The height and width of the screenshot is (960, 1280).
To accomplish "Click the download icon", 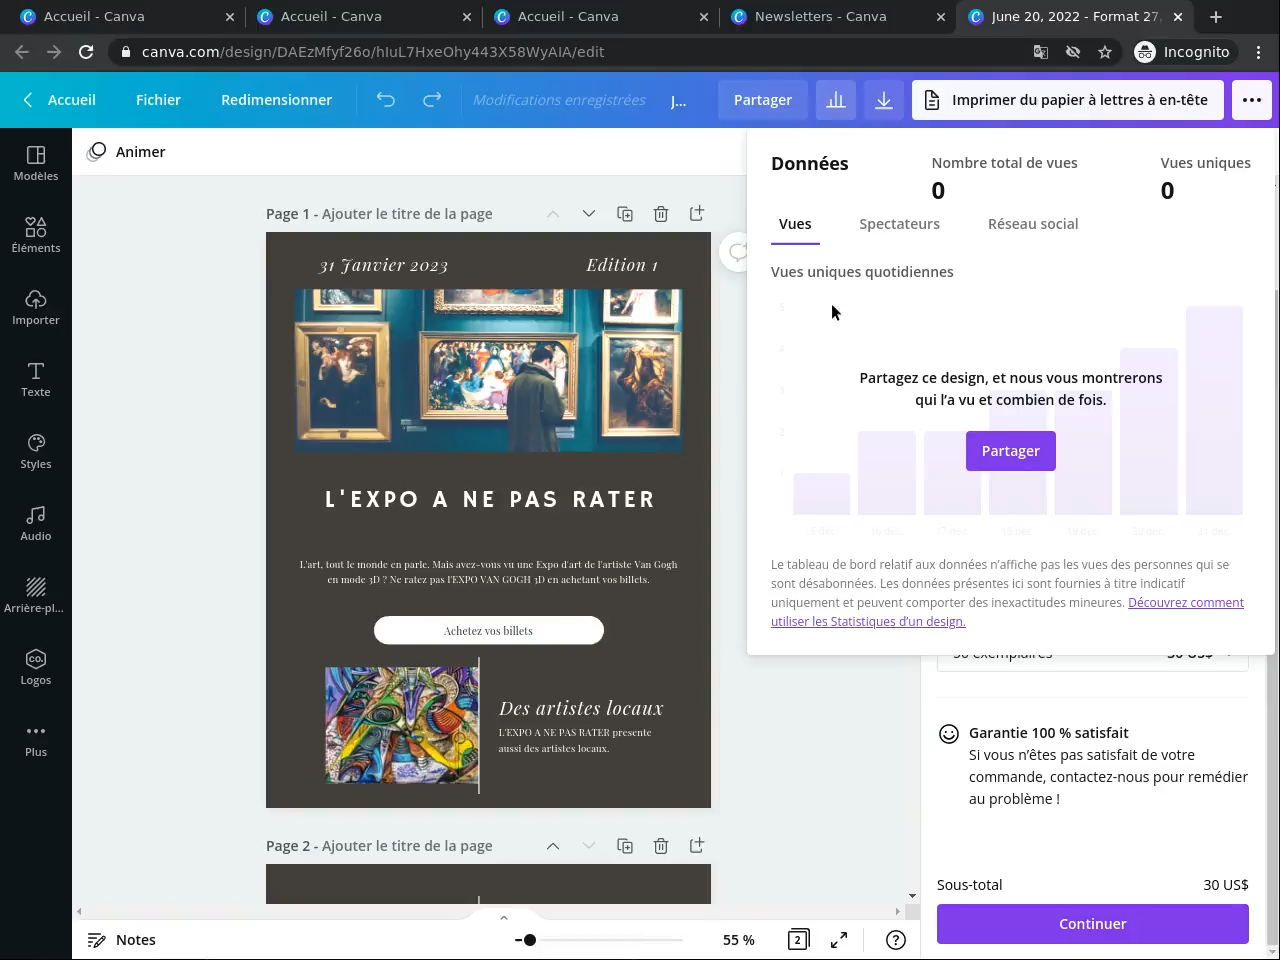I will (884, 100).
